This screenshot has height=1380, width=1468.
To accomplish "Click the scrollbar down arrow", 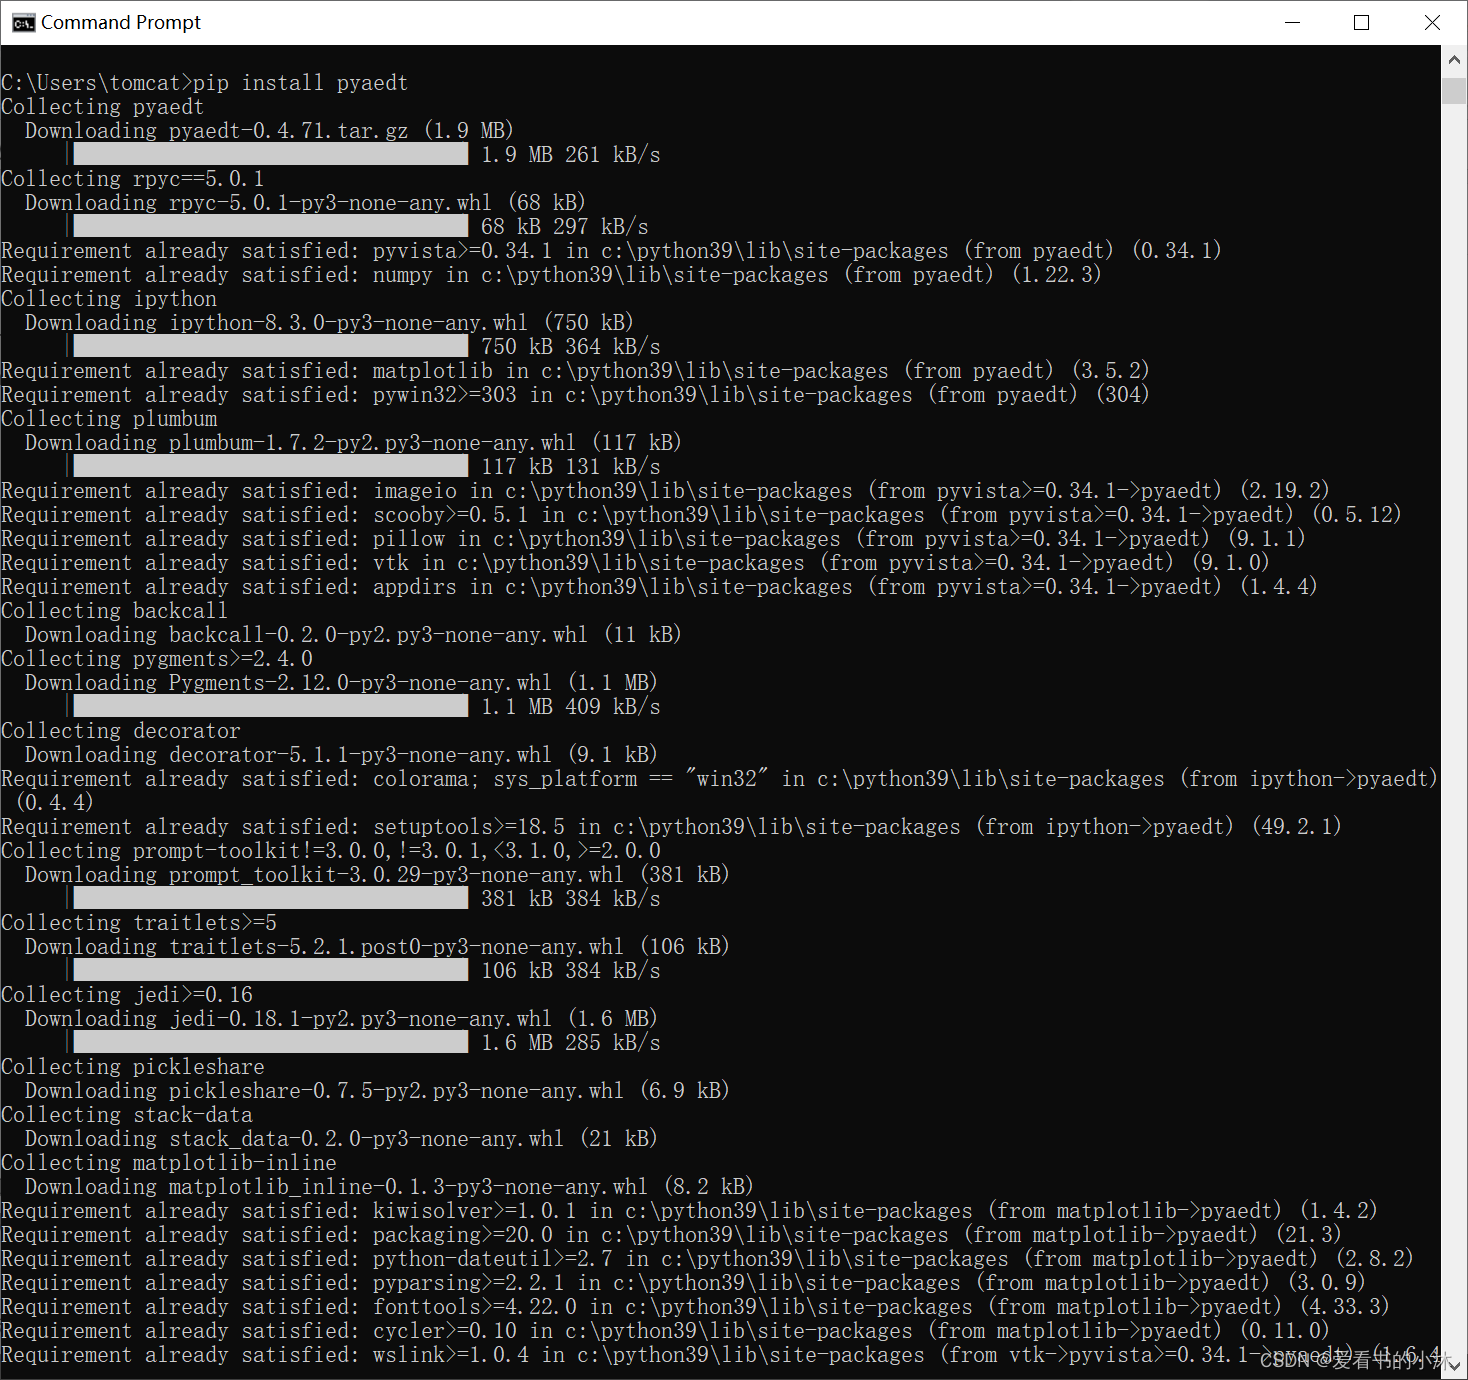I will [x=1454, y=1365].
